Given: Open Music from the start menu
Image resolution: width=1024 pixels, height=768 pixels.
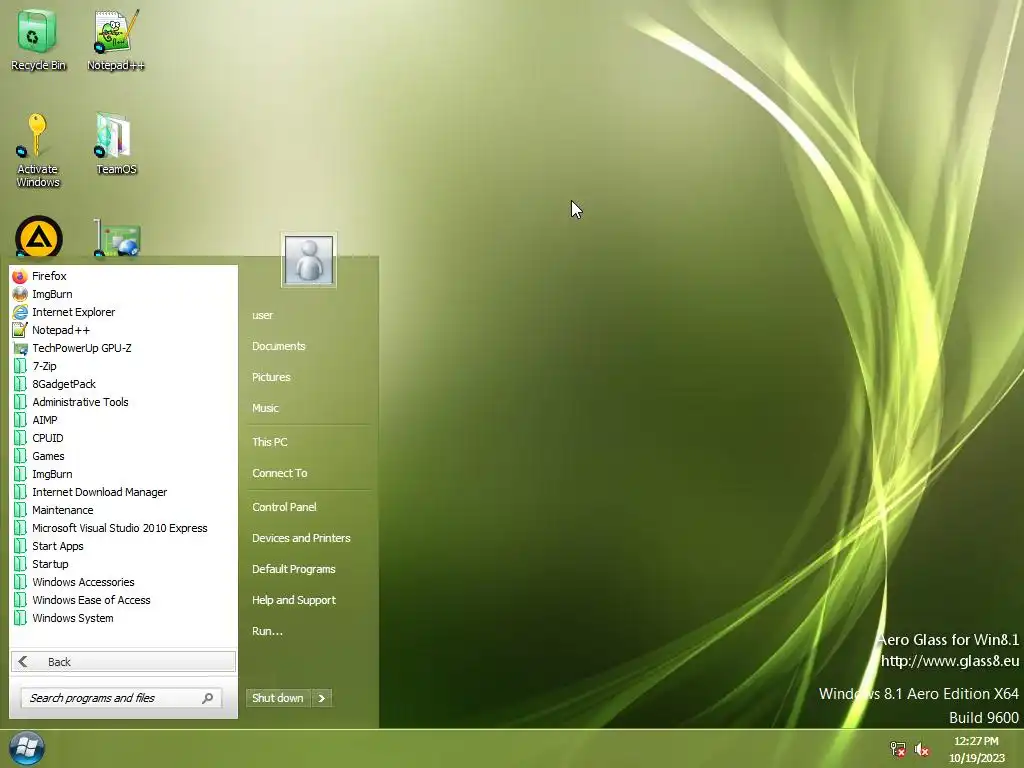Looking at the screenshot, I should click(265, 408).
